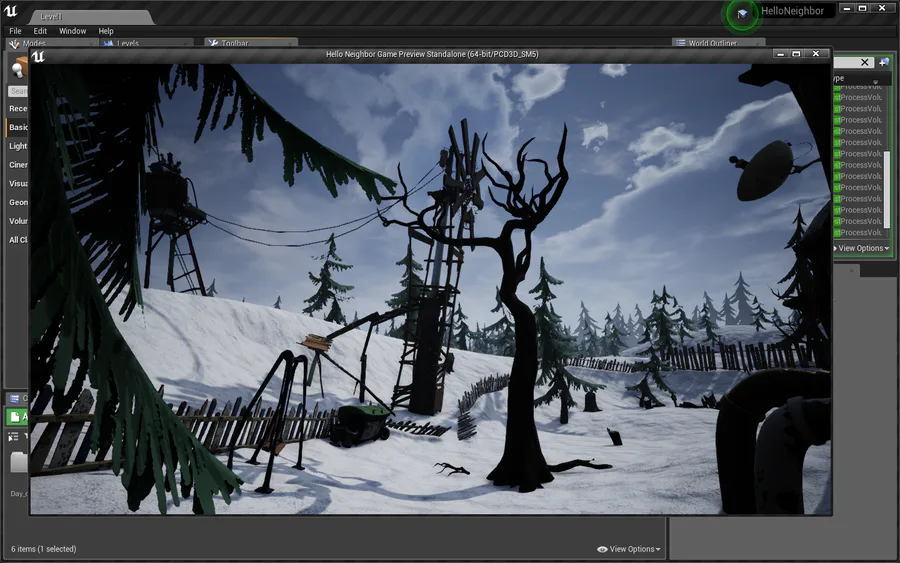Click the Modes panel tools icon
The image size is (900, 563).
14,44
